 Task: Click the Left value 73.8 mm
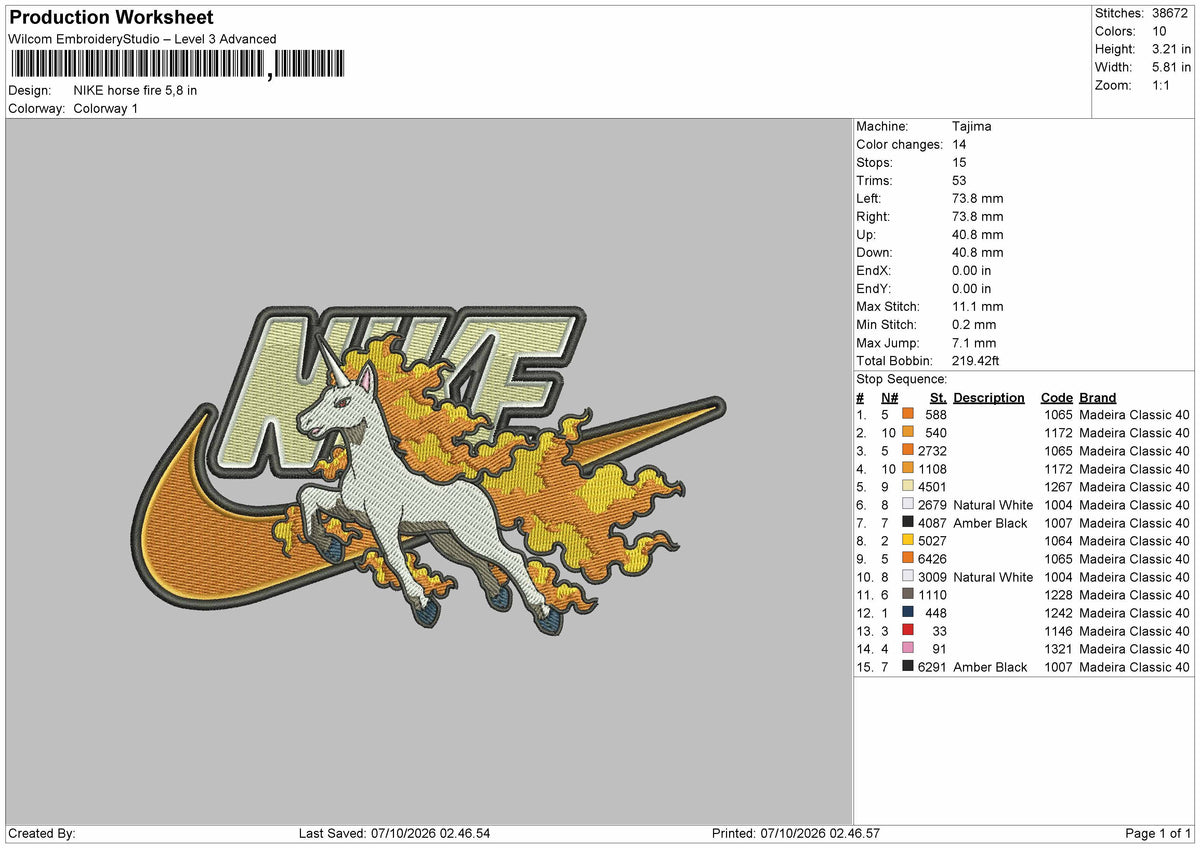(x=978, y=198)
